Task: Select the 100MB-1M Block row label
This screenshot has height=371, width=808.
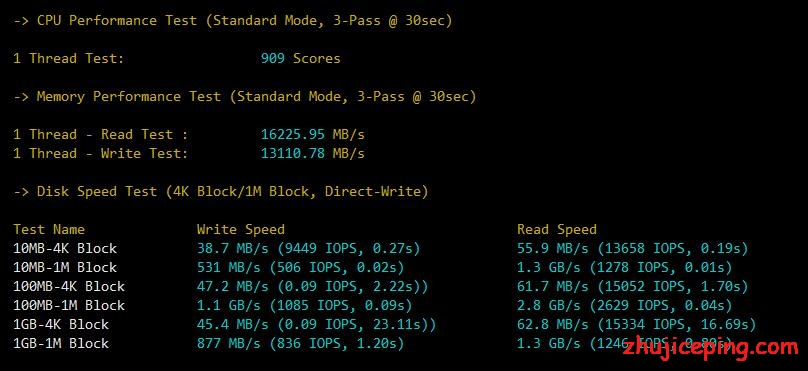Action: click(x=69, y=306)
